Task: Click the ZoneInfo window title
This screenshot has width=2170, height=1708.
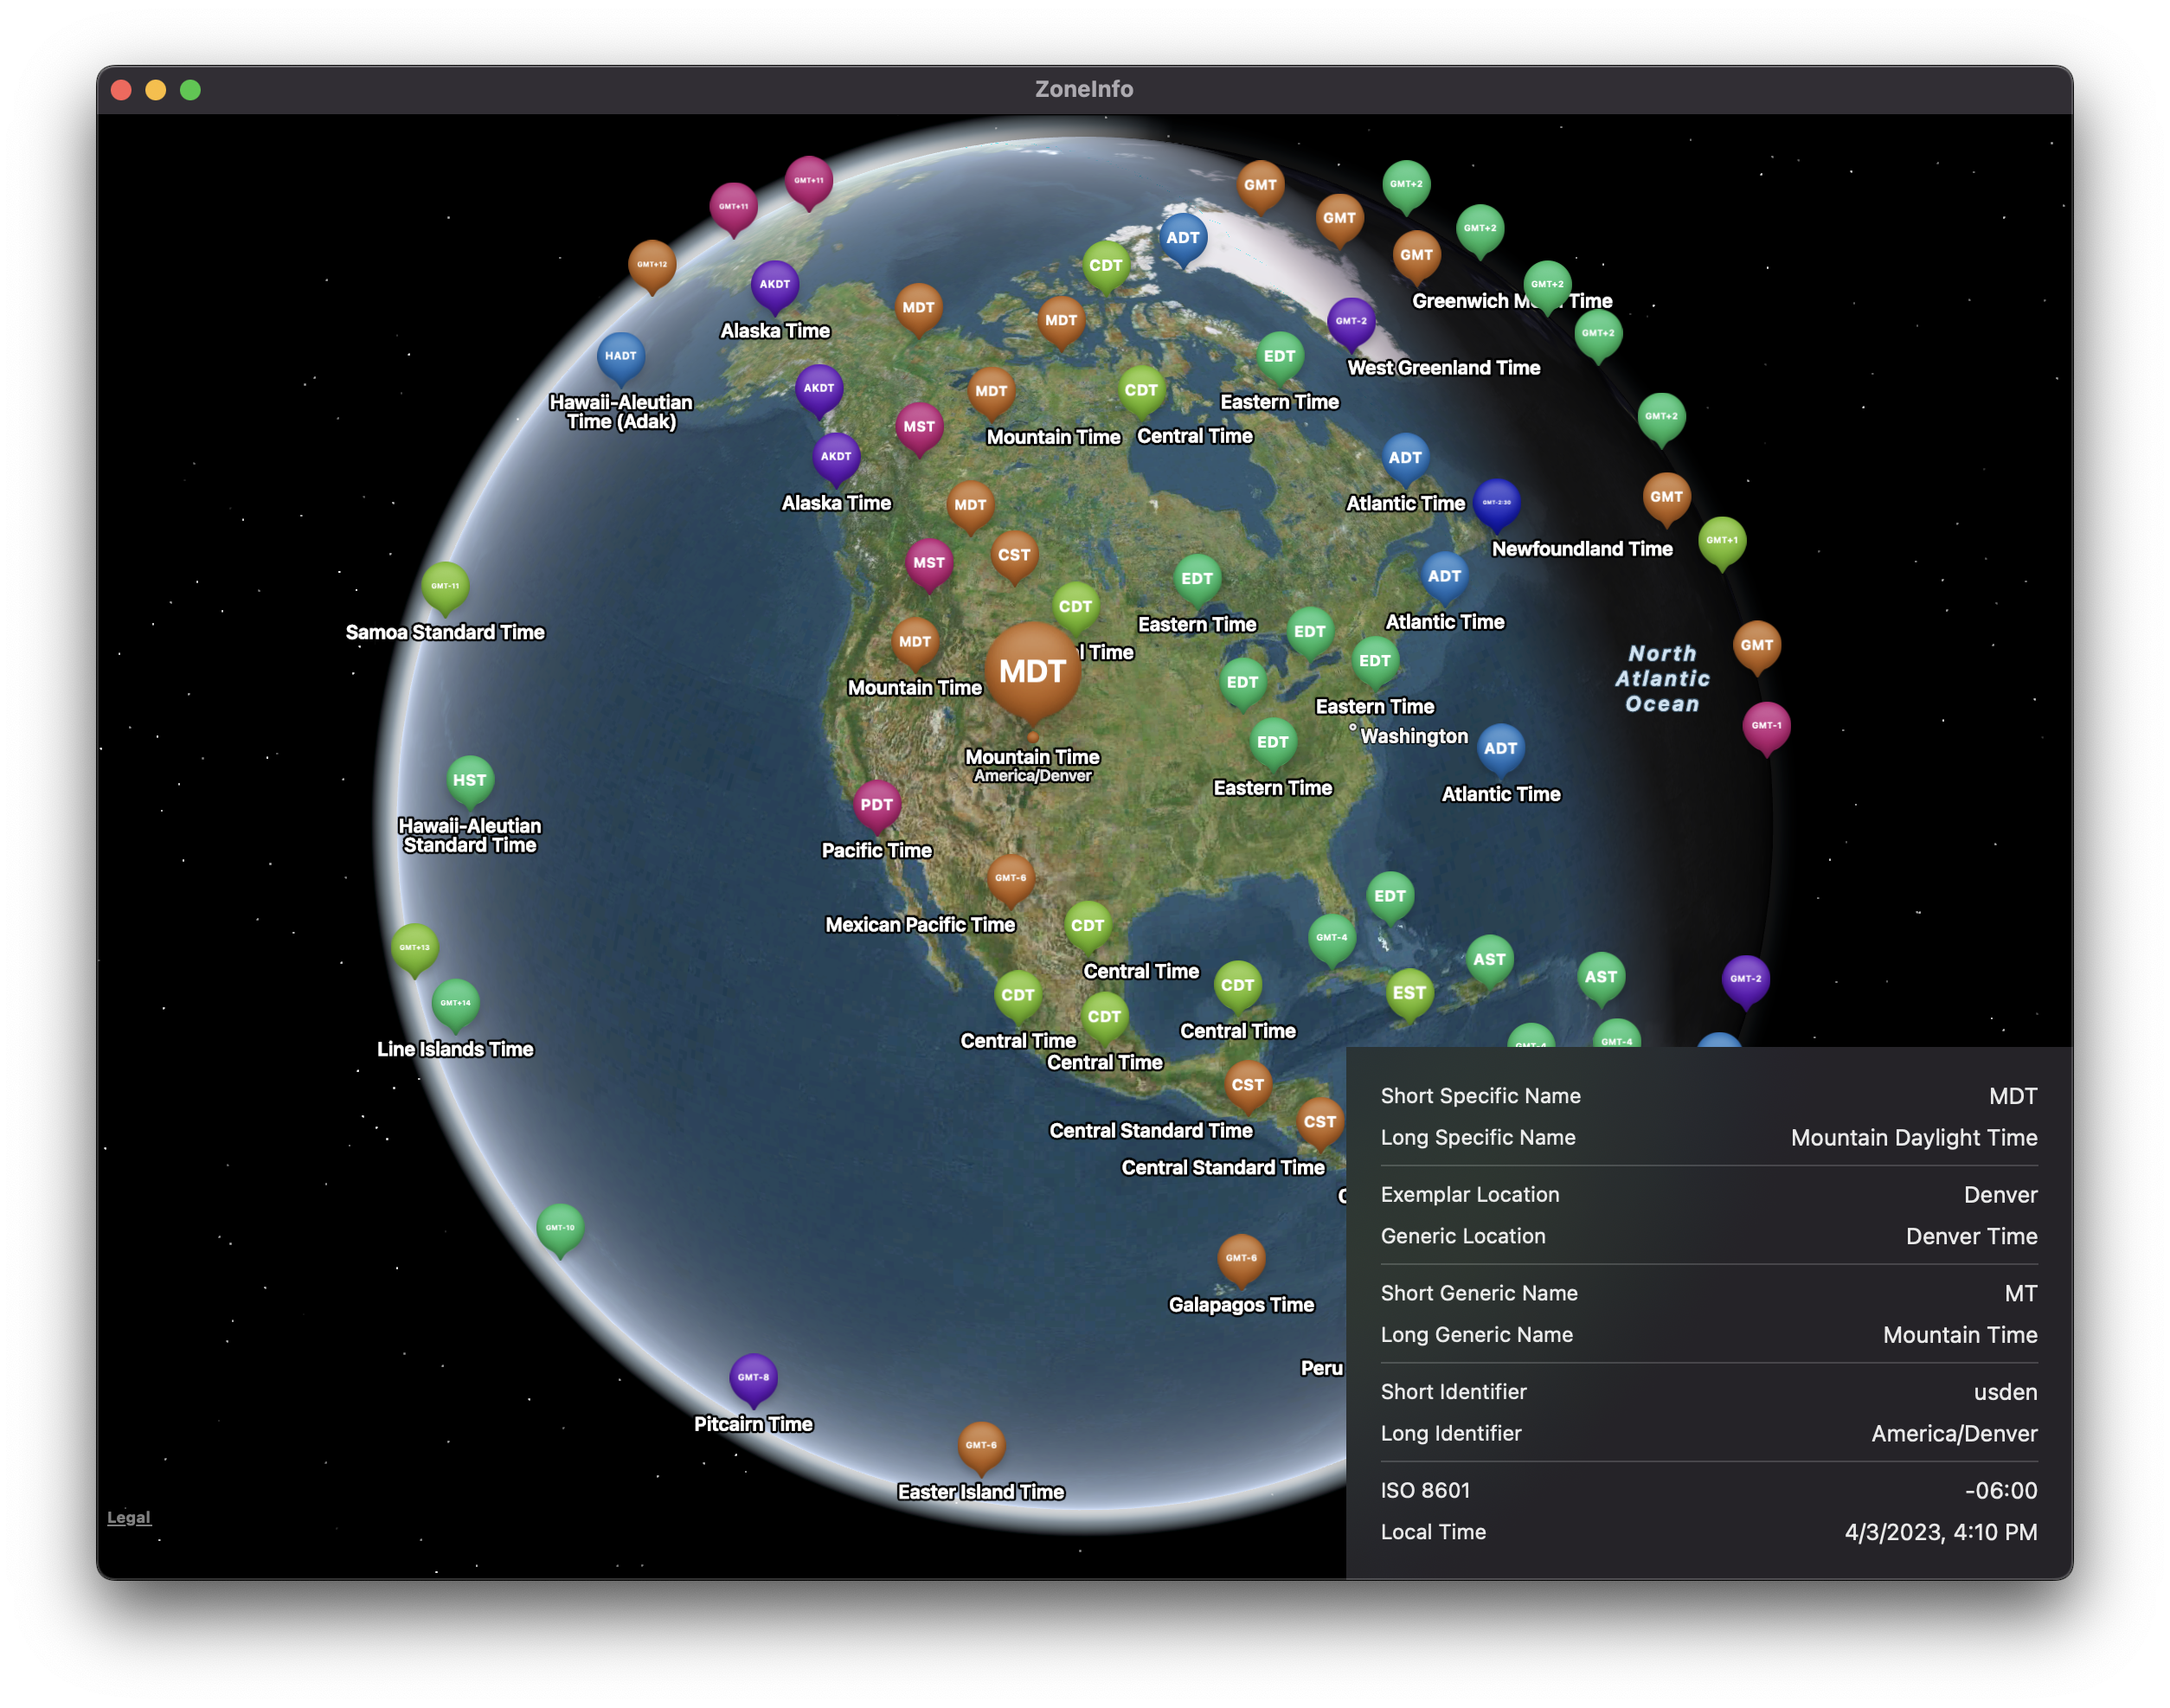Action: tap(1084, 89)
